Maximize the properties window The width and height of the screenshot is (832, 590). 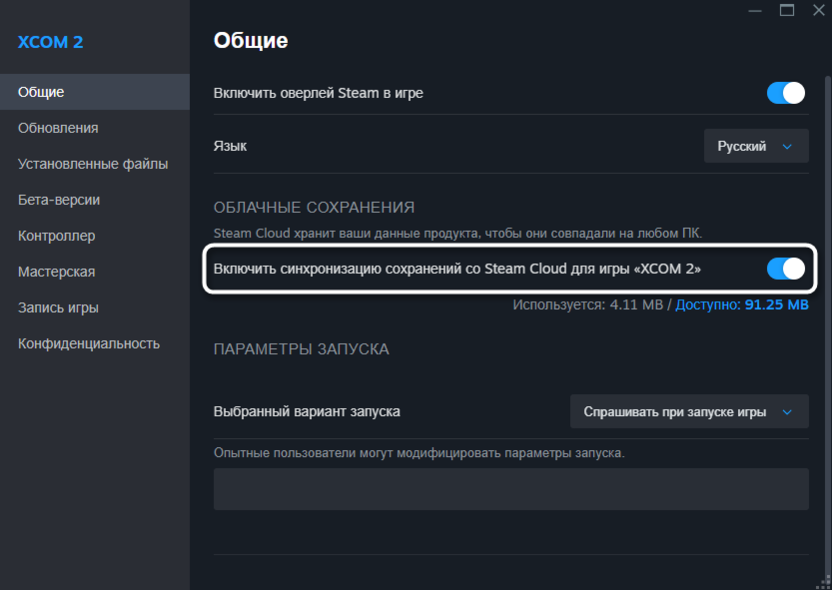(x=787, y=10)
